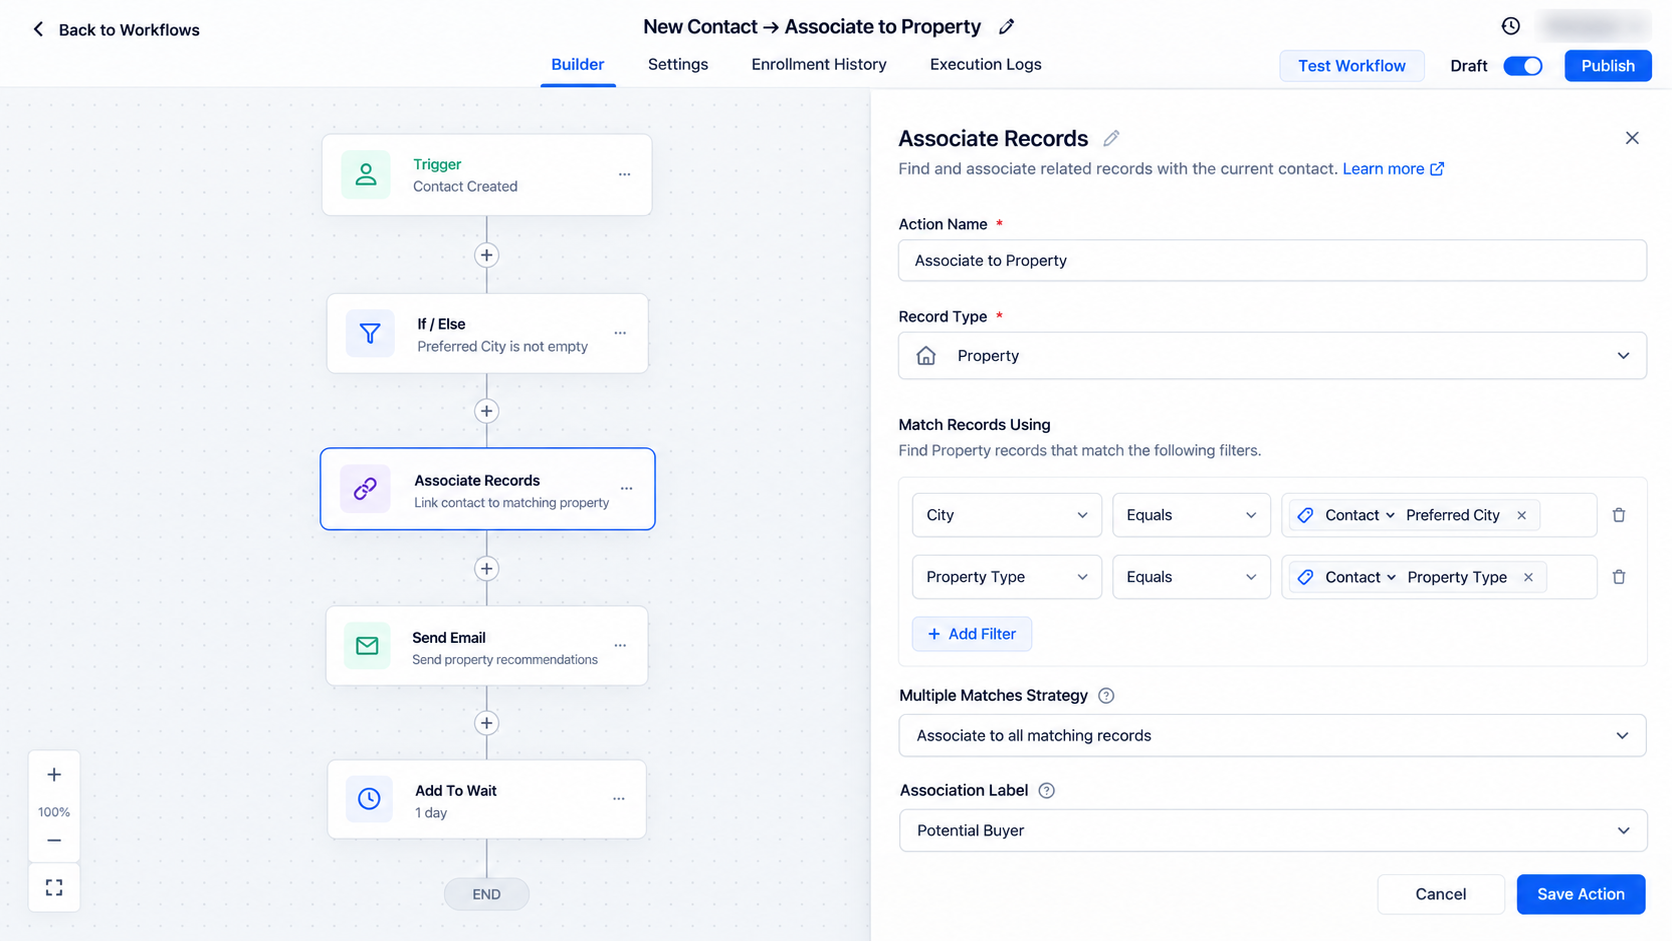Open the Equals operator for City
The height and width of the screenshot is (941, 1672).
1191,515
